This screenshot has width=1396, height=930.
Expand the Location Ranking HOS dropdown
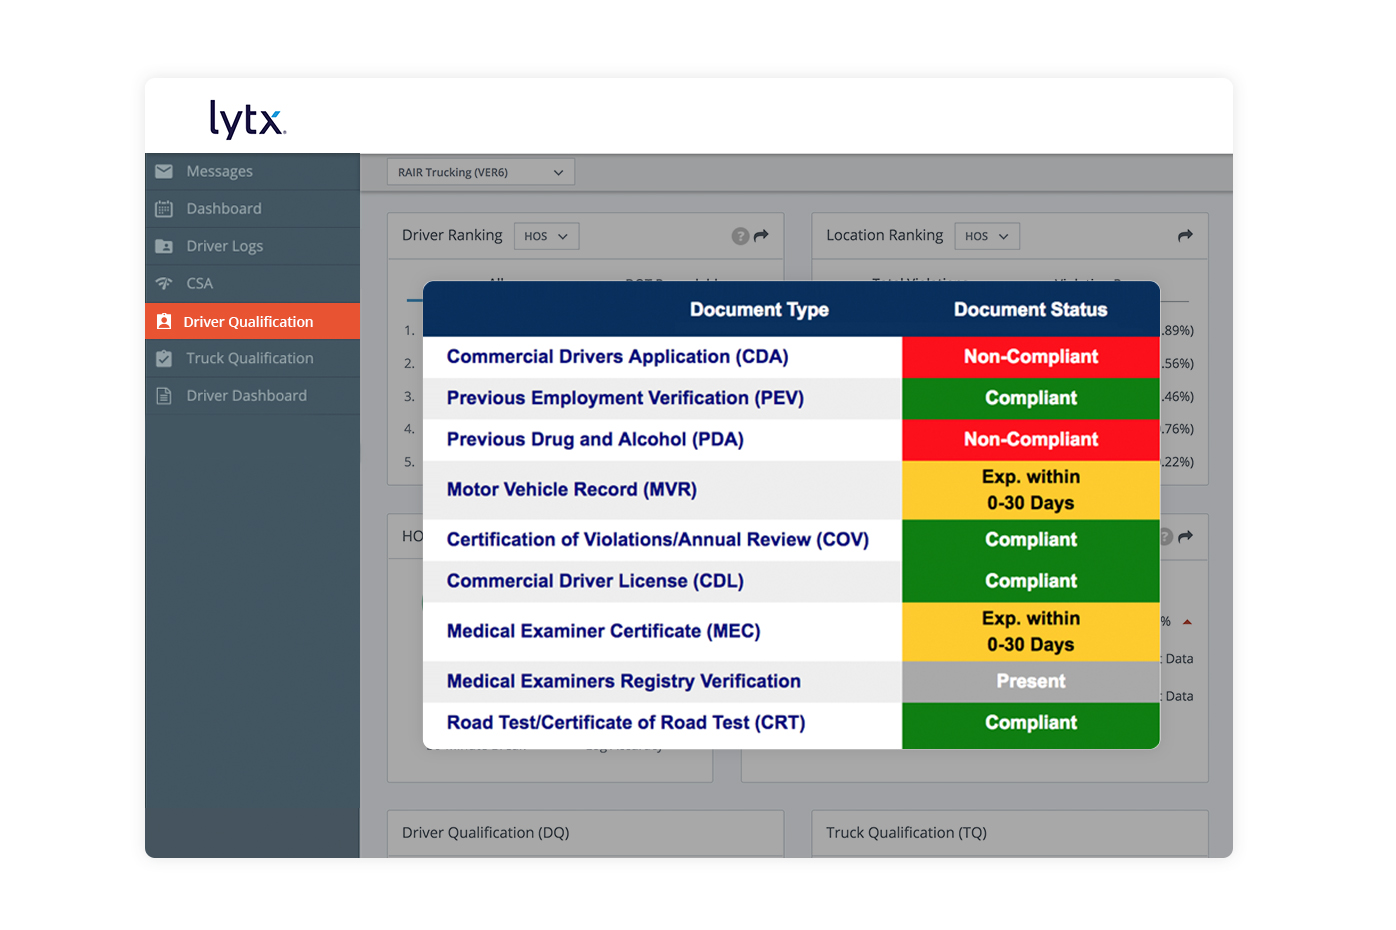[x=986, y=236]
